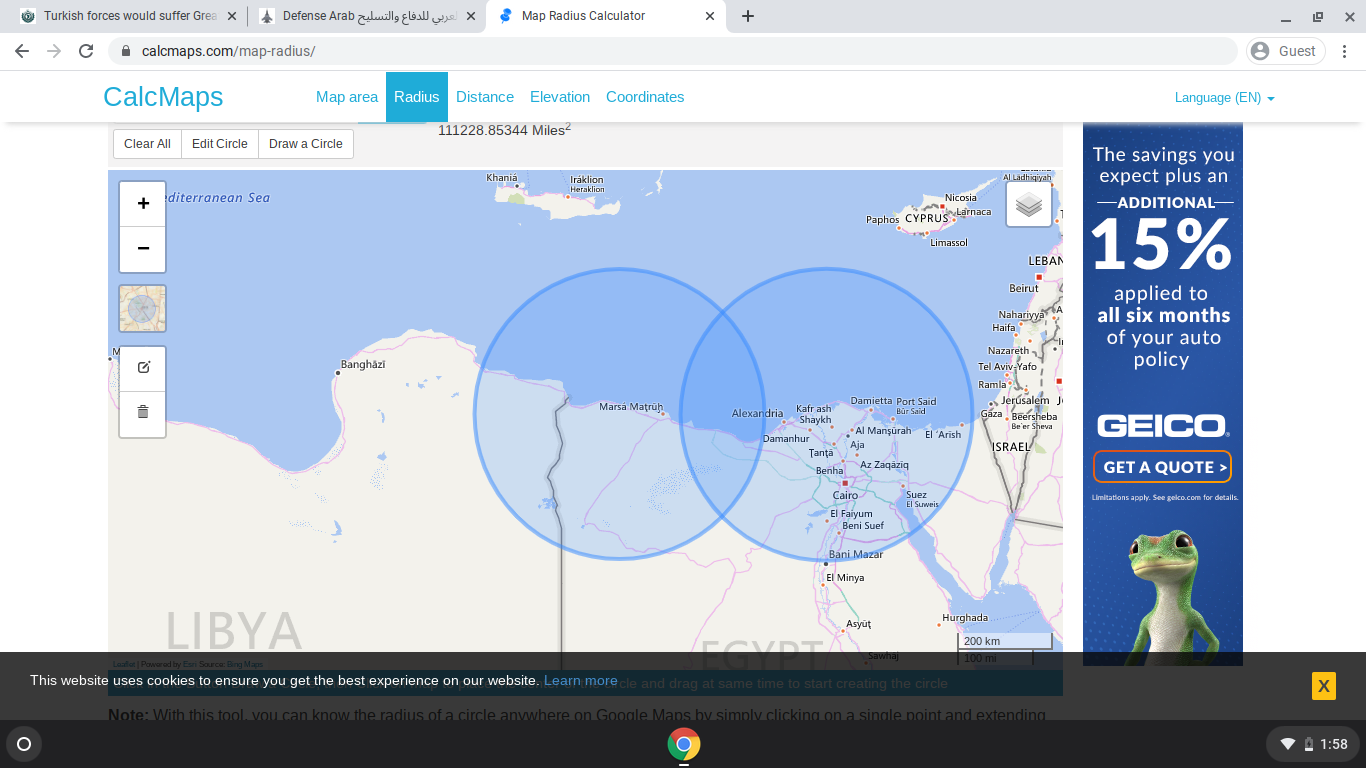Click the Leaflet attribution link
1366x768 pixels.
[123, 664]
